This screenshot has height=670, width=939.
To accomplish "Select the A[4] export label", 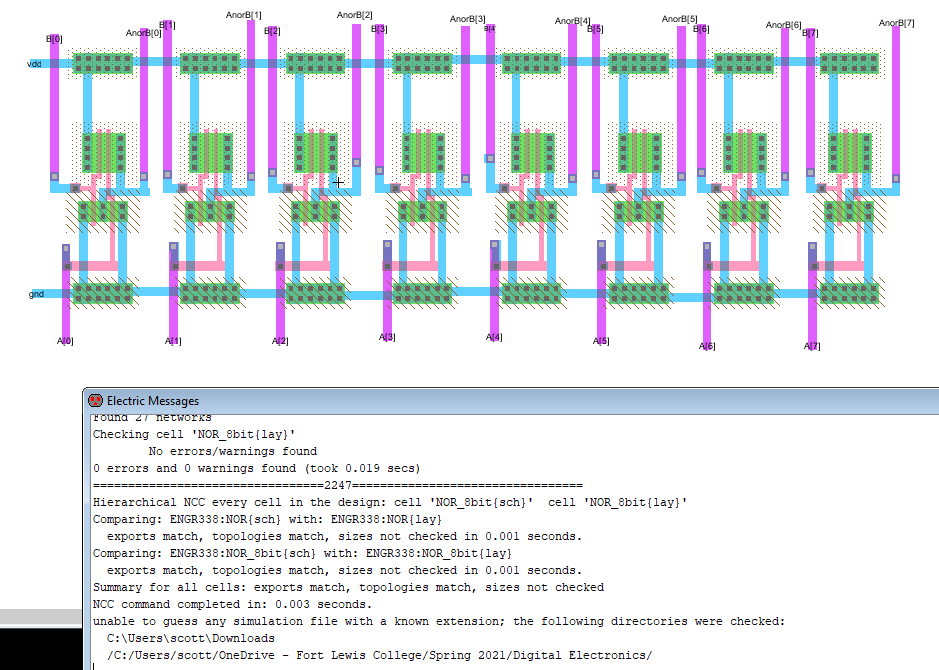I will [494, 337].
